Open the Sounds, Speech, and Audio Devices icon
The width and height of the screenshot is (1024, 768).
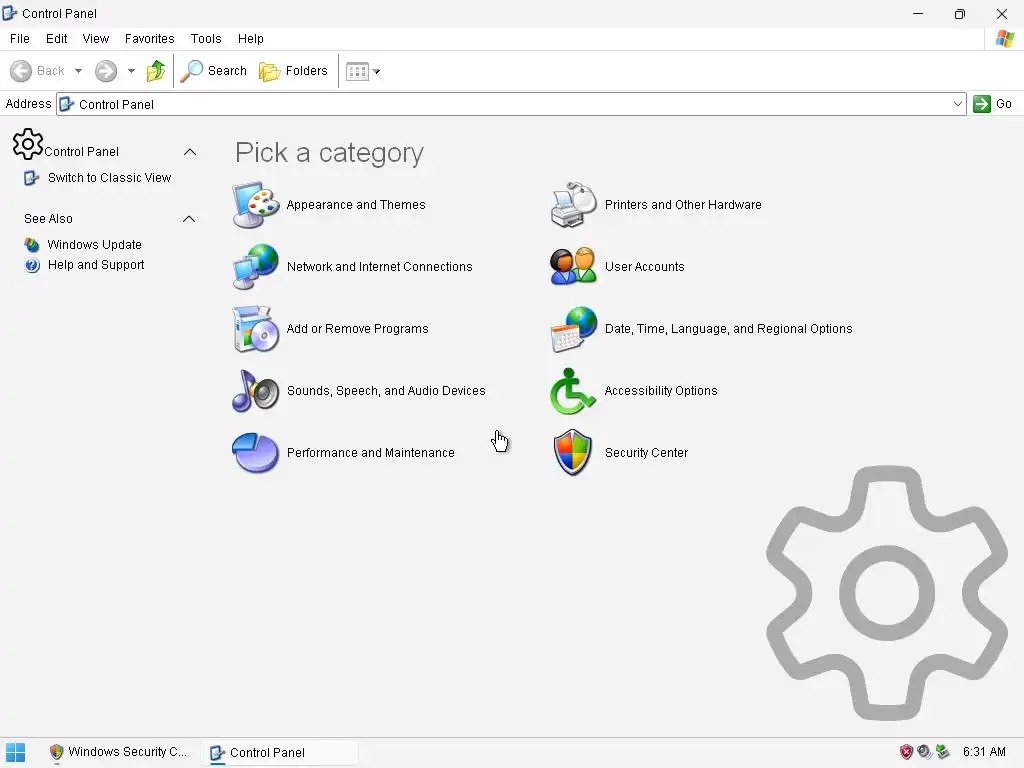[x=256, y=391]
